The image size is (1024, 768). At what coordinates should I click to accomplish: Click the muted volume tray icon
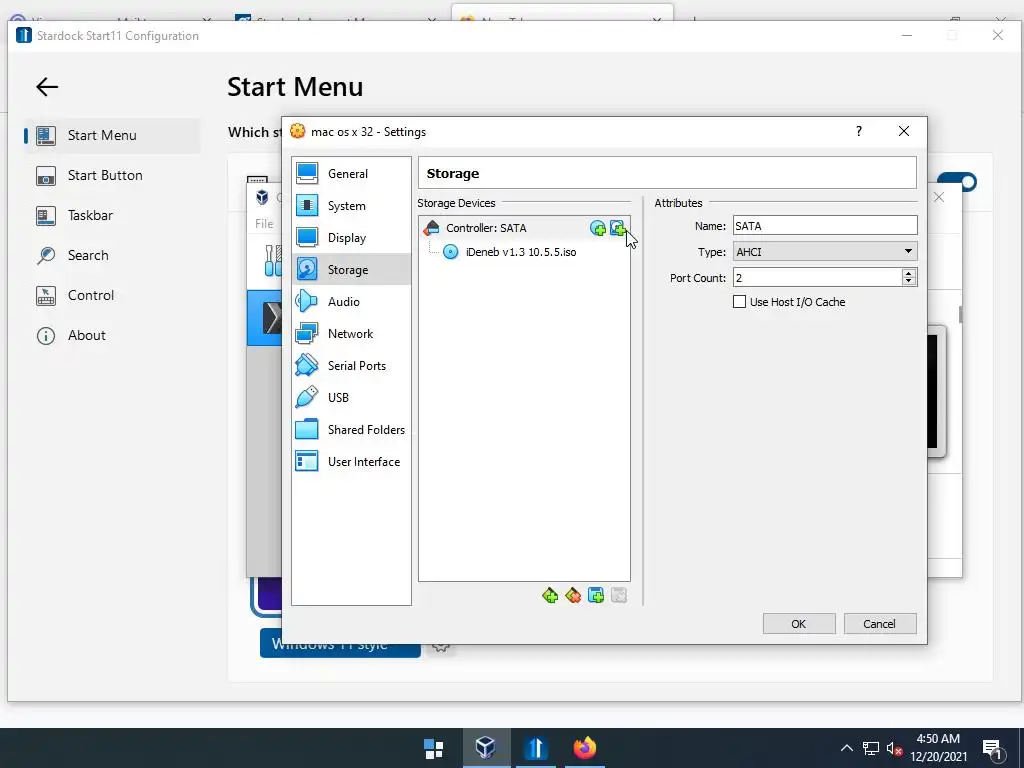(x=895, y=748)
